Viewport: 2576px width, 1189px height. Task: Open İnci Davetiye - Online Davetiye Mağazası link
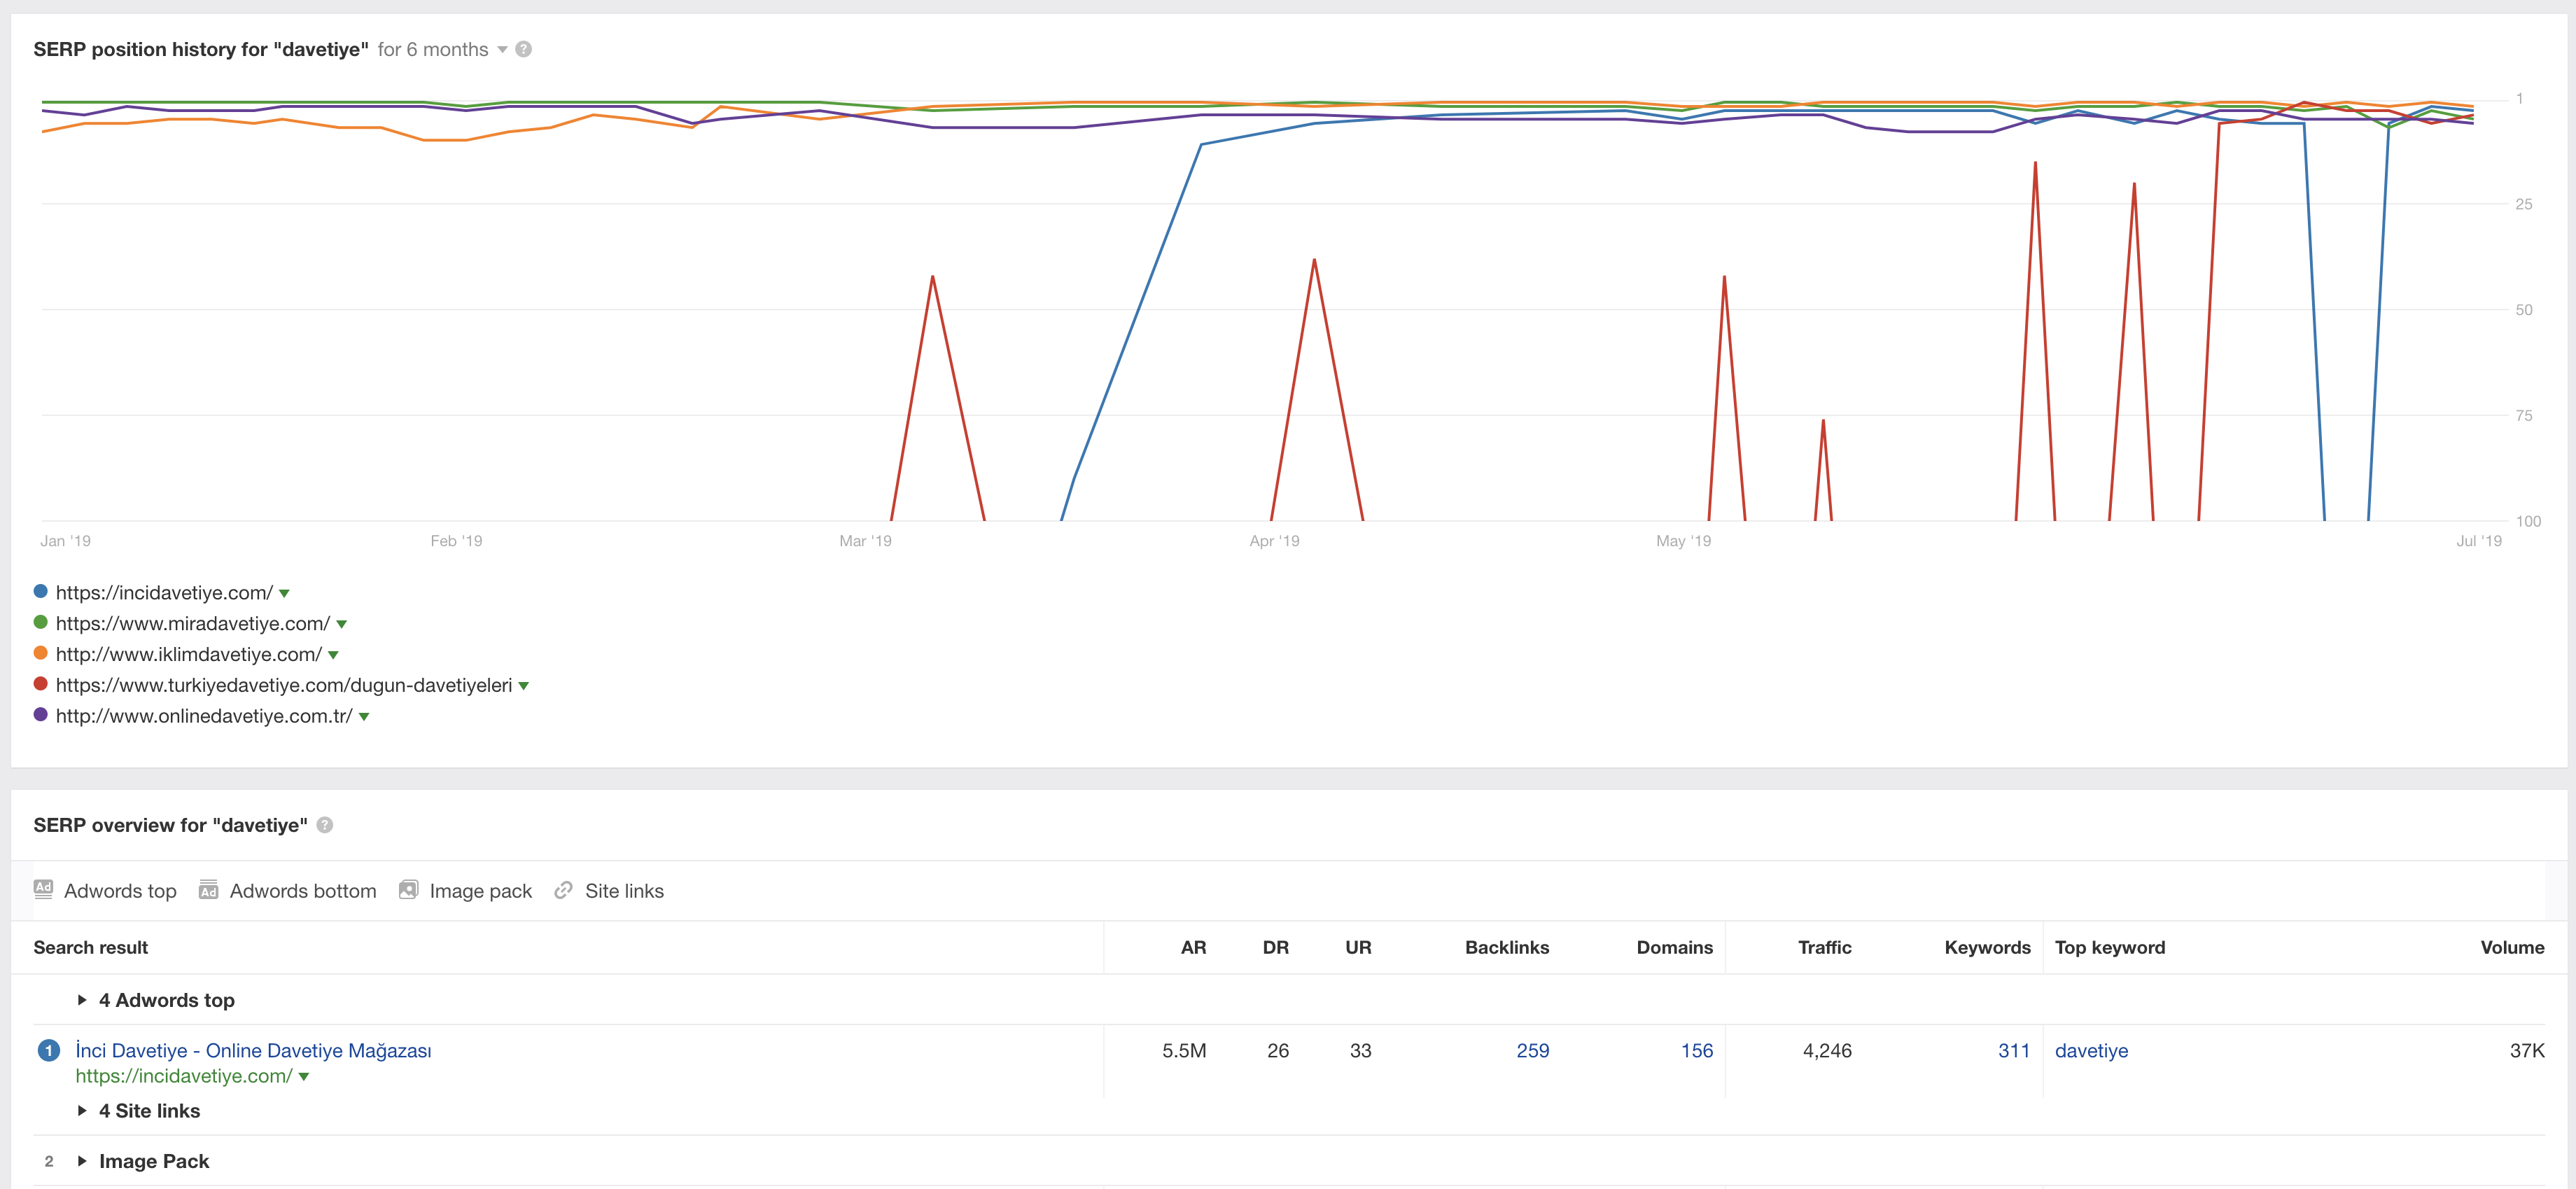[x=254, y=1051]
